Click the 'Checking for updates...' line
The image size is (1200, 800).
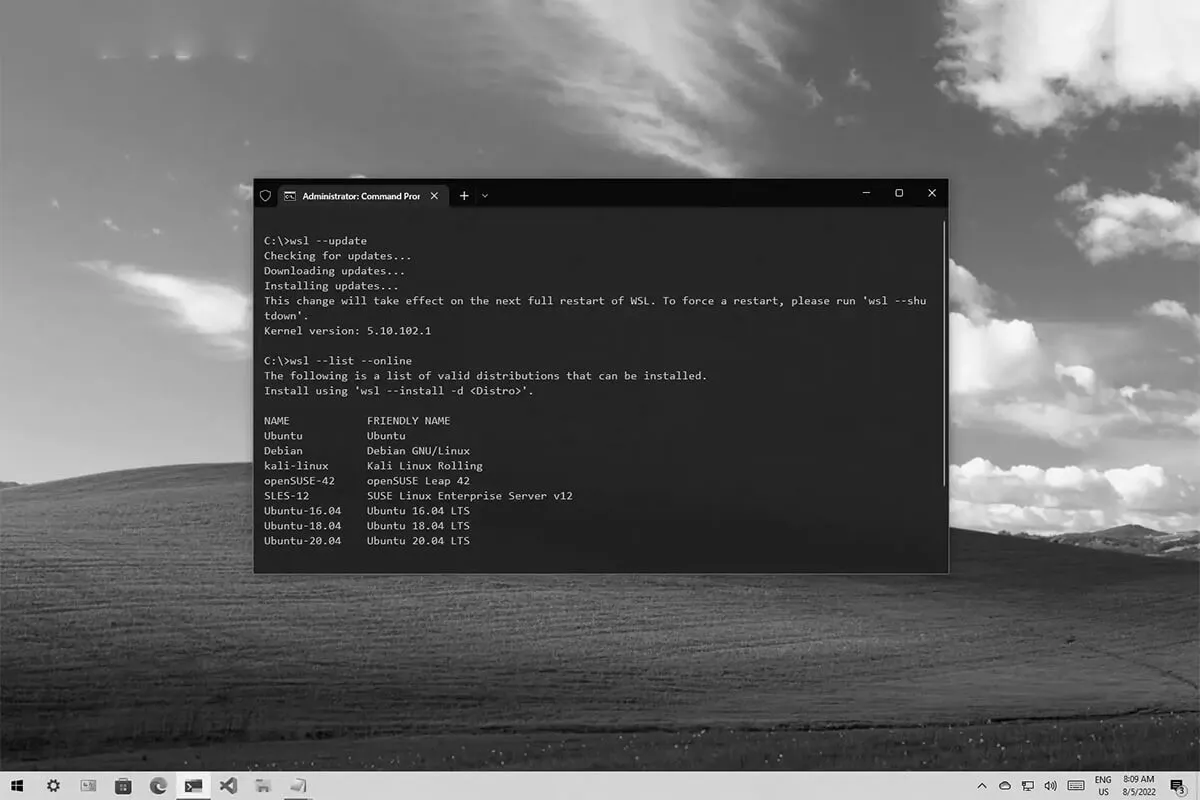click(x=337, y=256)
